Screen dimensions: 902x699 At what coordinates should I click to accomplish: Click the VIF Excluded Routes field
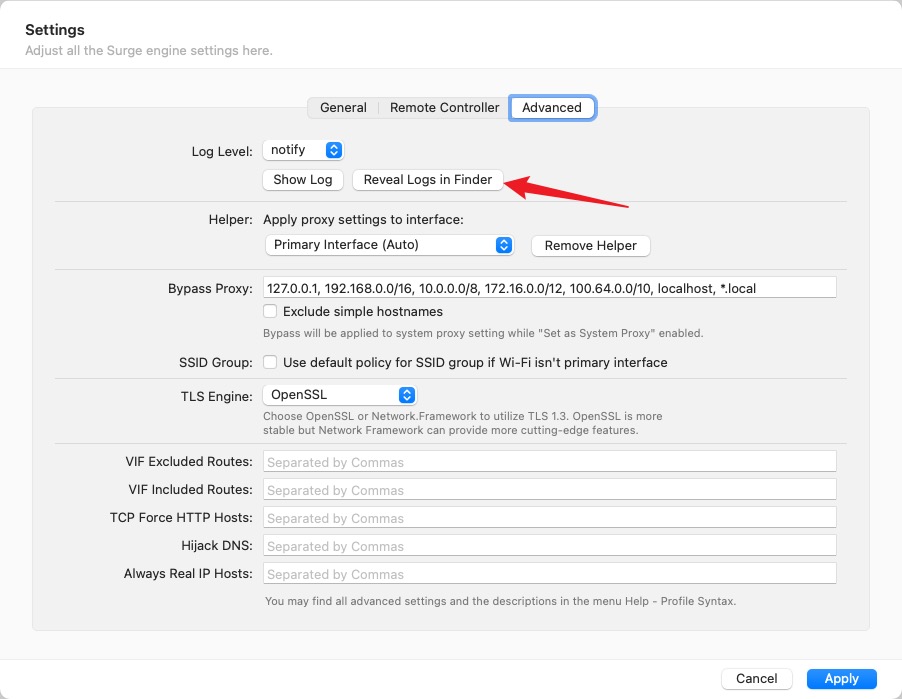[549, 461]
